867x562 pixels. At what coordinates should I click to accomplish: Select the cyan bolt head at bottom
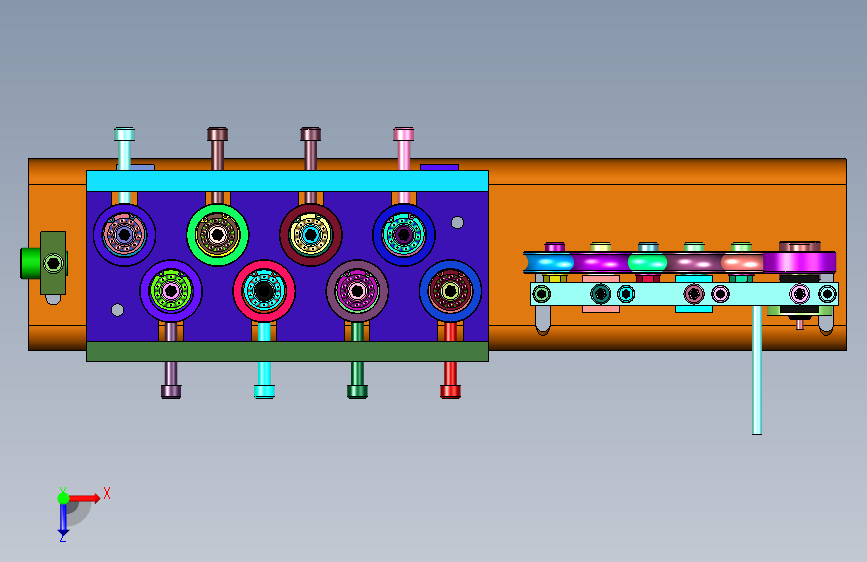click(x=264, y=392)
